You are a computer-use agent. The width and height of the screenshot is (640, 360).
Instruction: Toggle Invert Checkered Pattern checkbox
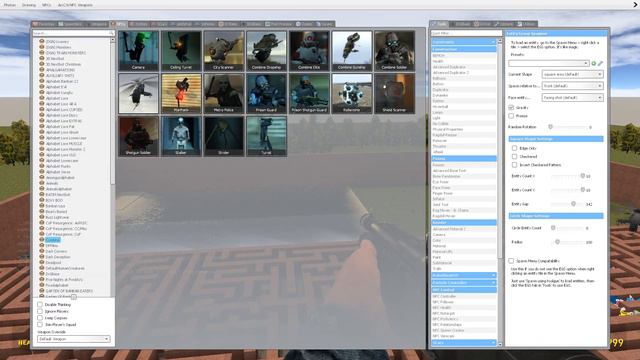pos(514,165)
